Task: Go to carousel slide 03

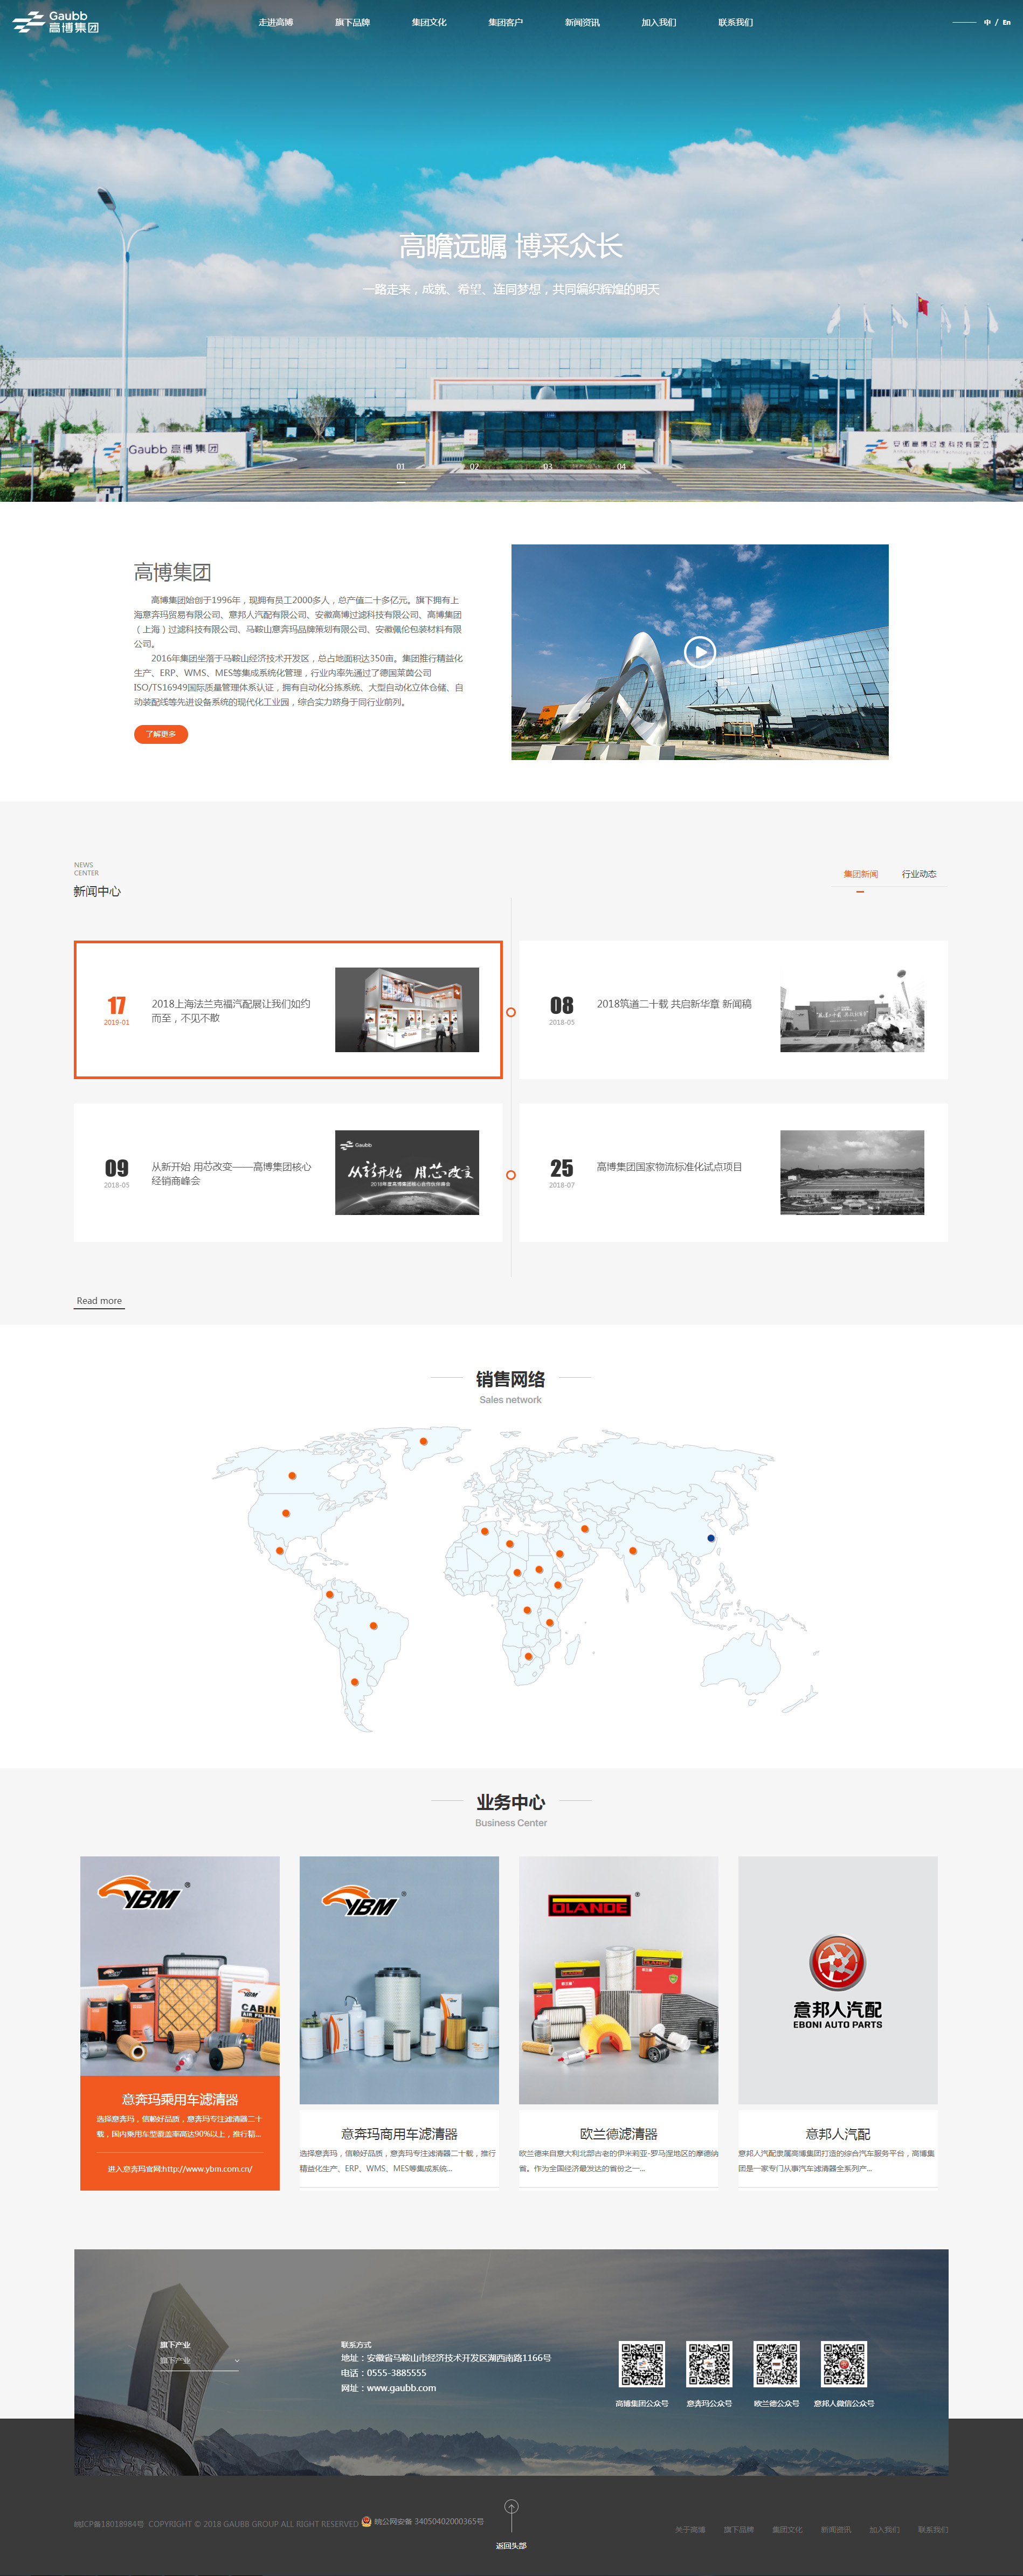Action: (547, 467)
